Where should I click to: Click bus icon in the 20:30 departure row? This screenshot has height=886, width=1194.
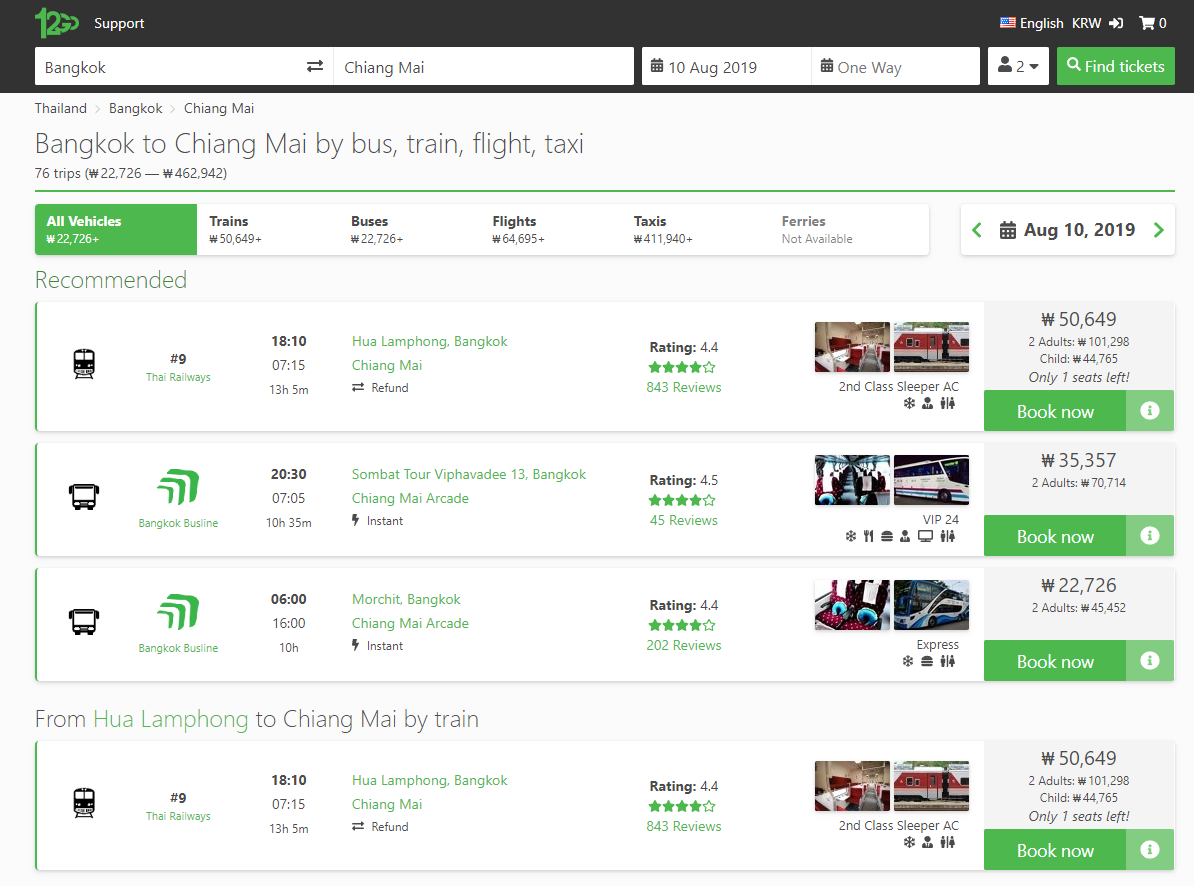(84, 497)
